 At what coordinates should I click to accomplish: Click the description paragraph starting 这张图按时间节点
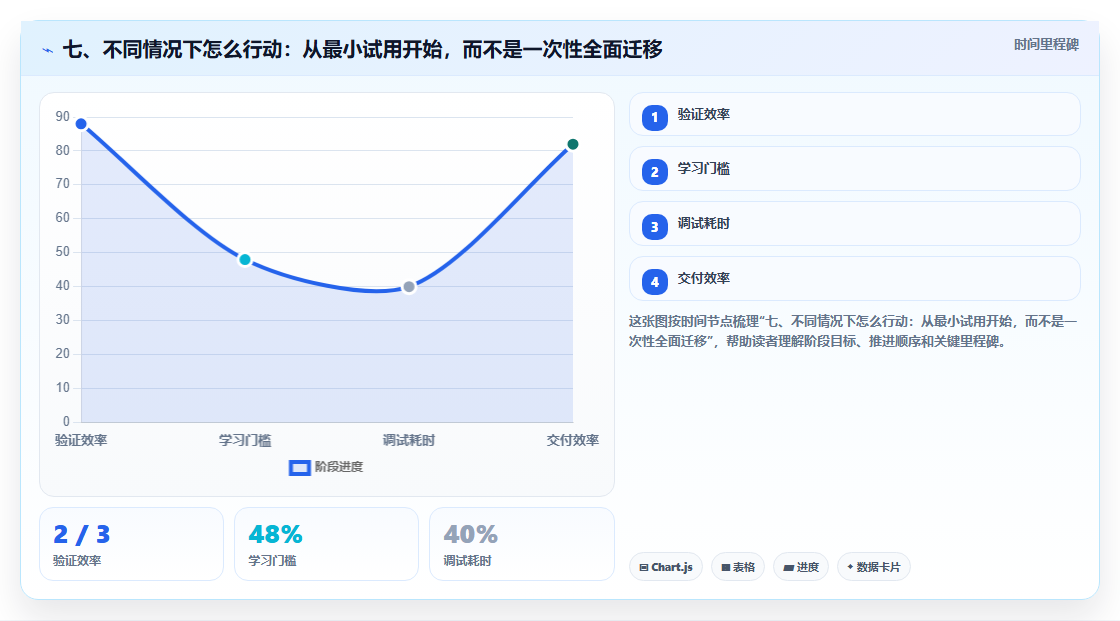pyautogui.click(x=853, y=332)
